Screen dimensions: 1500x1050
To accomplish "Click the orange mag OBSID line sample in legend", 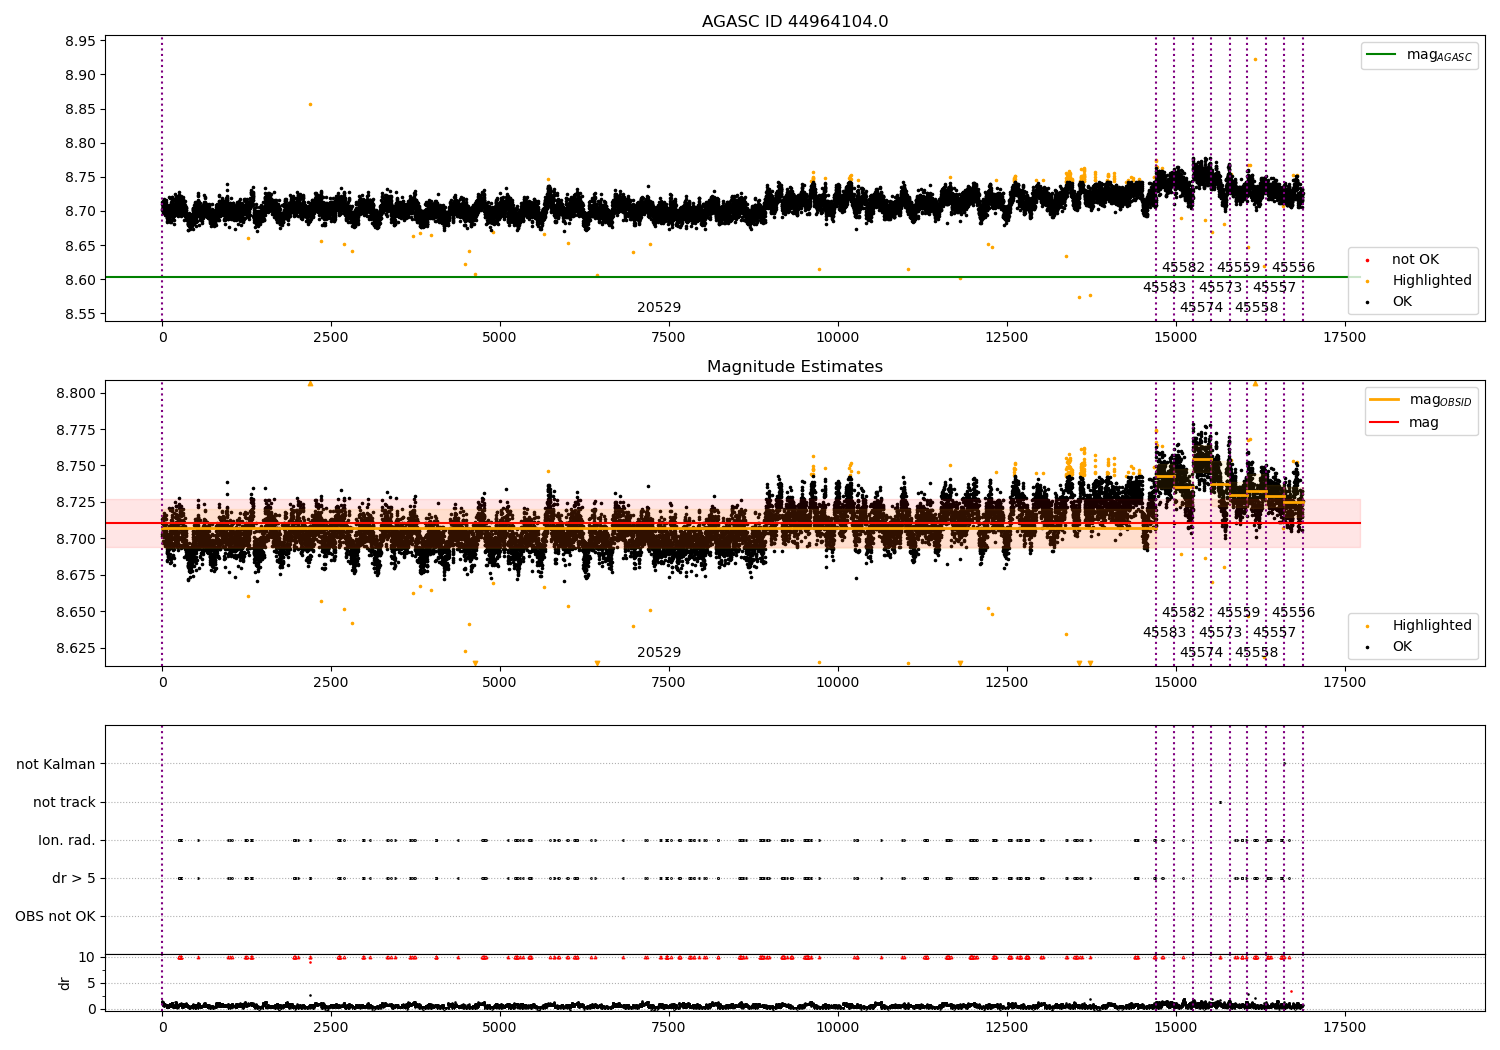I will [1385, 400].
